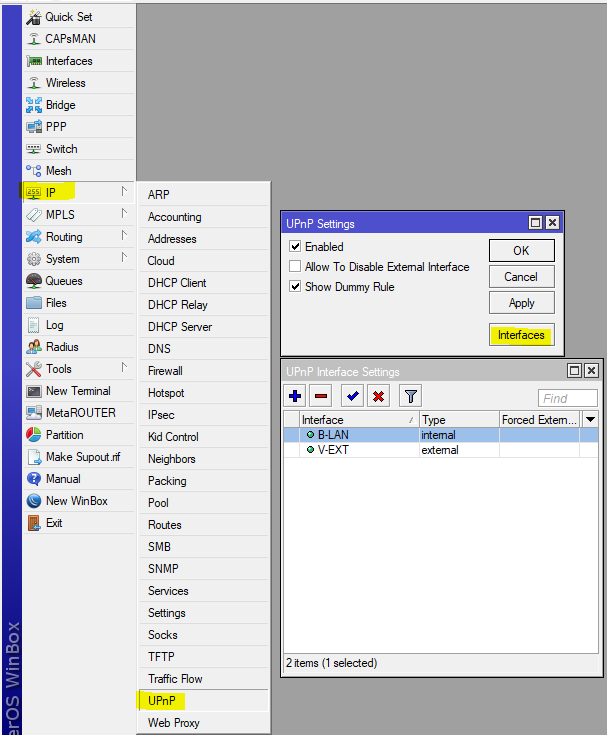
Task: Expand the Routing submenu arrow
Action: click(x=124, y=235)
